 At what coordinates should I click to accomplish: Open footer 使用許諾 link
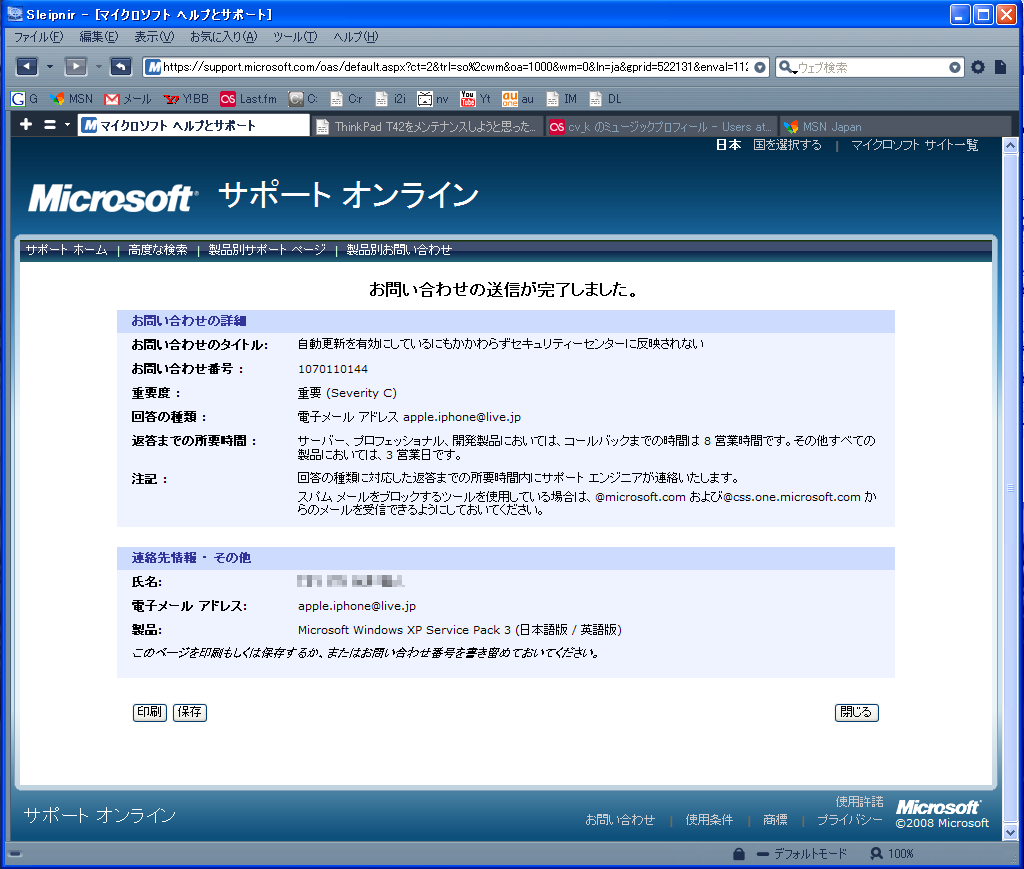[859, 802]
